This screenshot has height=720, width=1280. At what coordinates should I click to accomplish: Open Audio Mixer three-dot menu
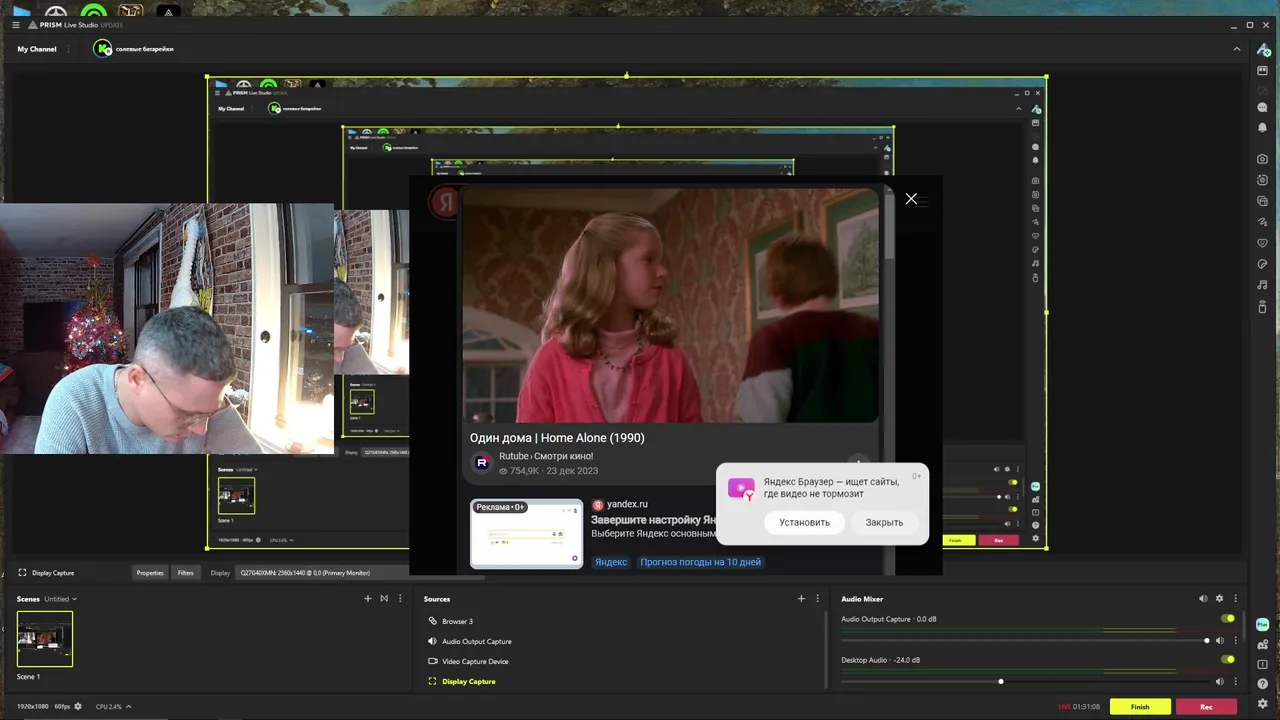click(x=1235, y=599)
